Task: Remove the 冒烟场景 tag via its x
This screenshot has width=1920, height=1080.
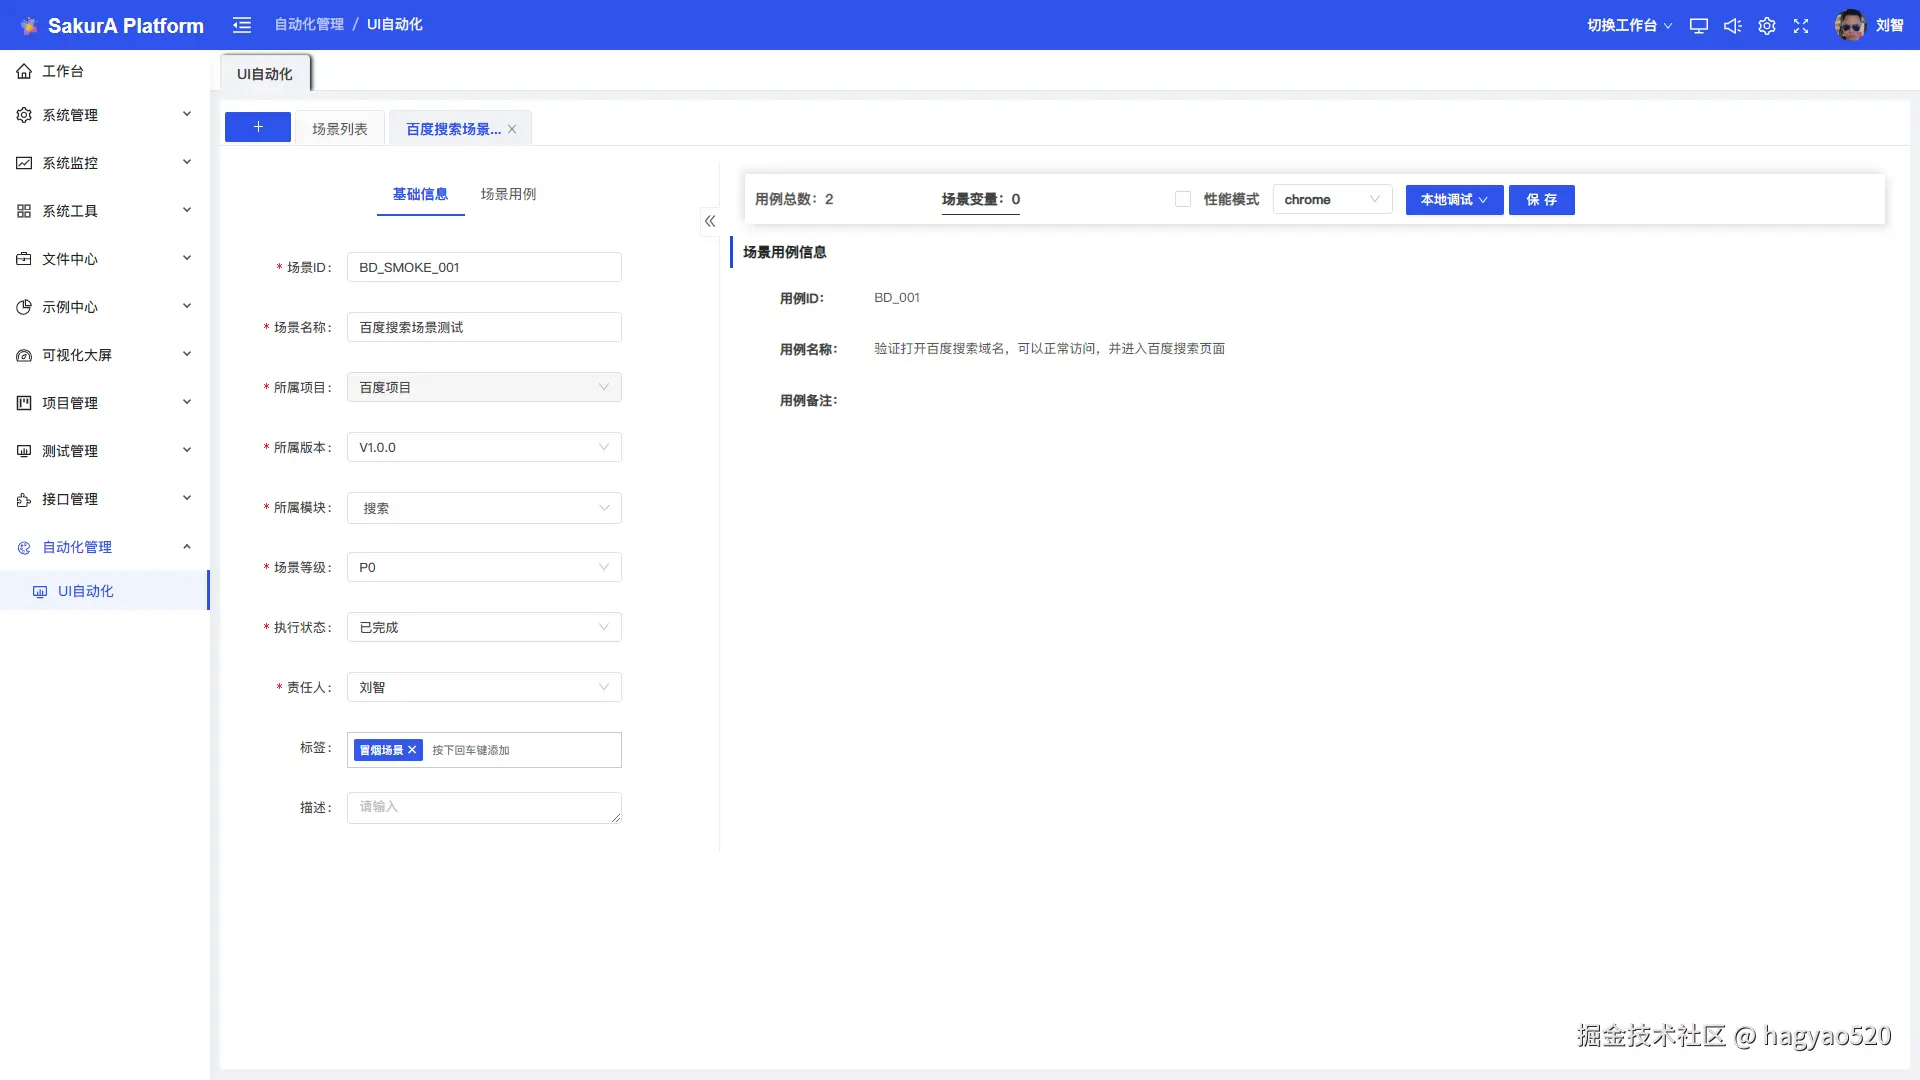Action: click(x=412, y=750)
